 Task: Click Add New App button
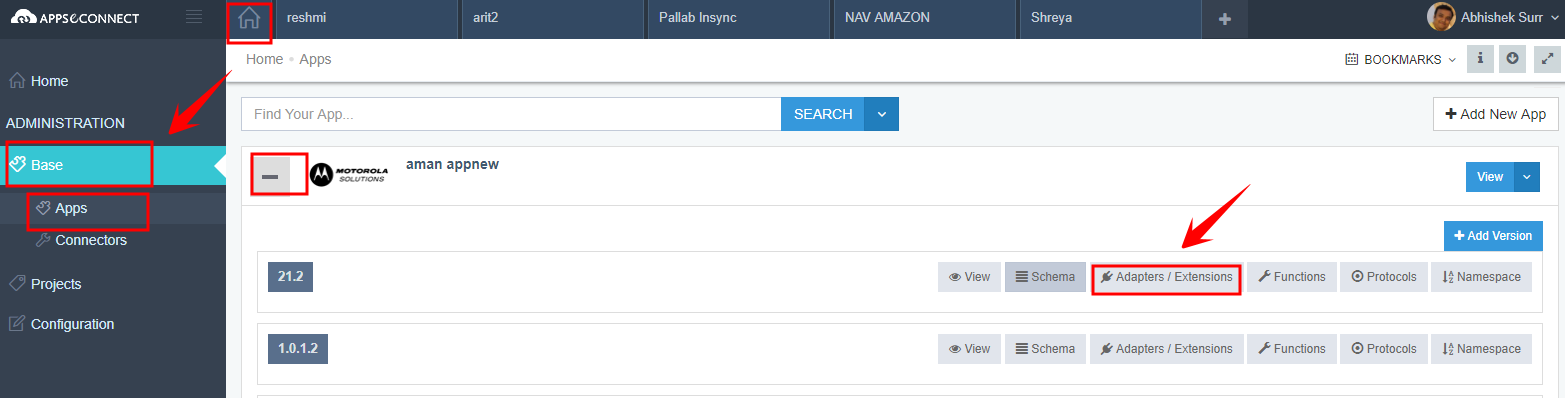1495,114
